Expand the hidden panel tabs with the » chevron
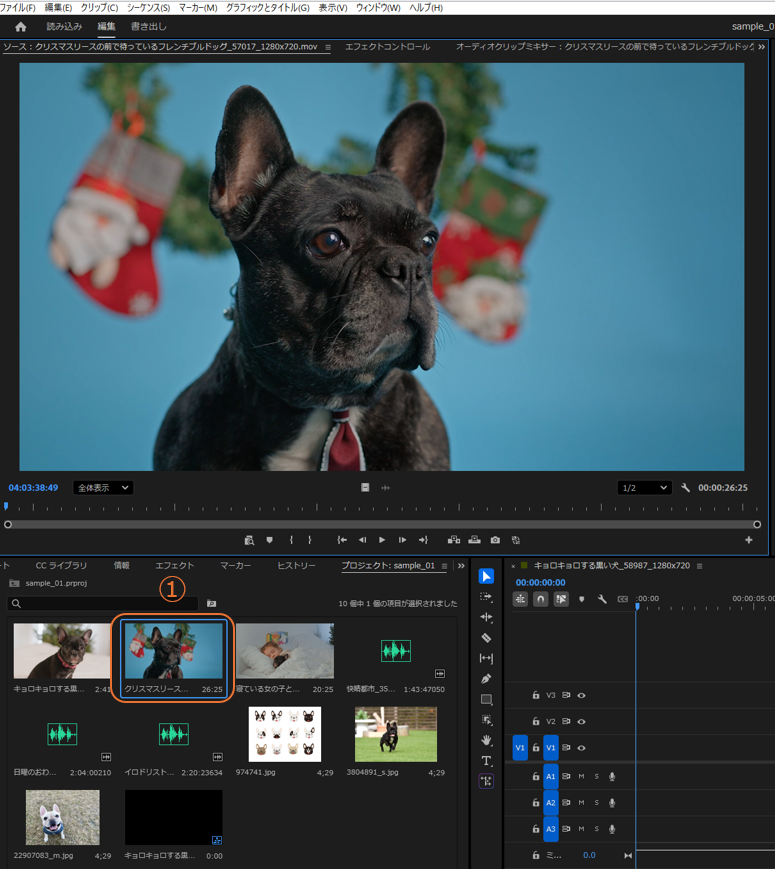 [x=461, y=566]
